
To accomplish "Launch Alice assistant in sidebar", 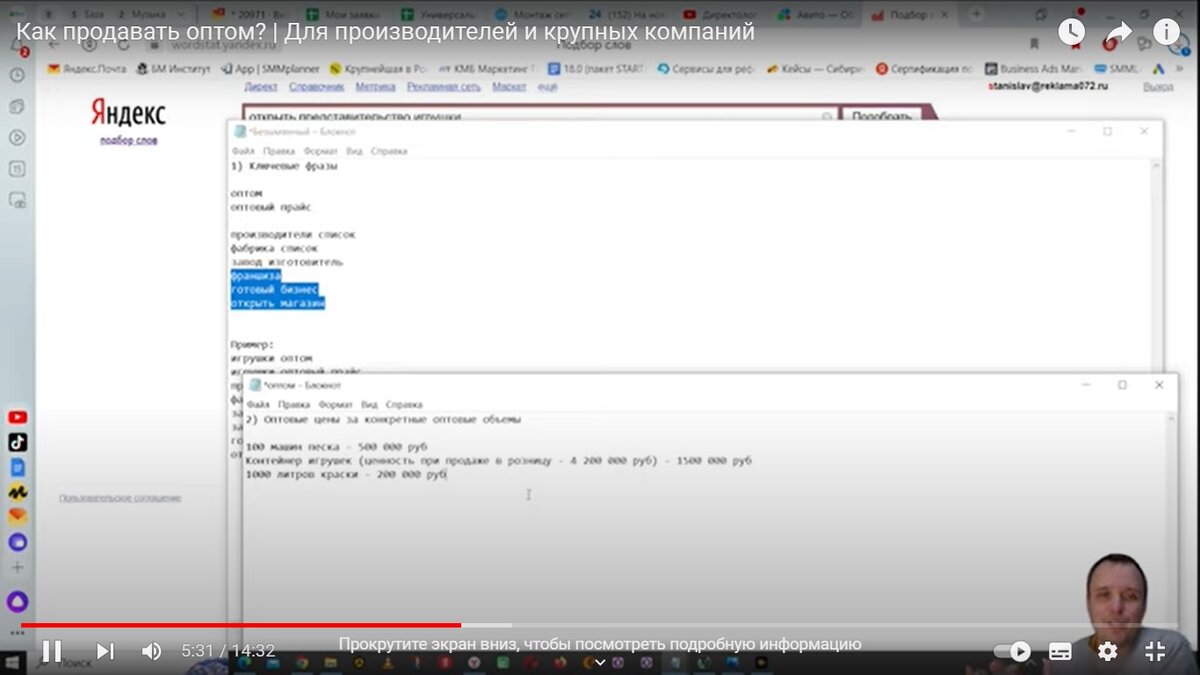I will click(17, 601).
